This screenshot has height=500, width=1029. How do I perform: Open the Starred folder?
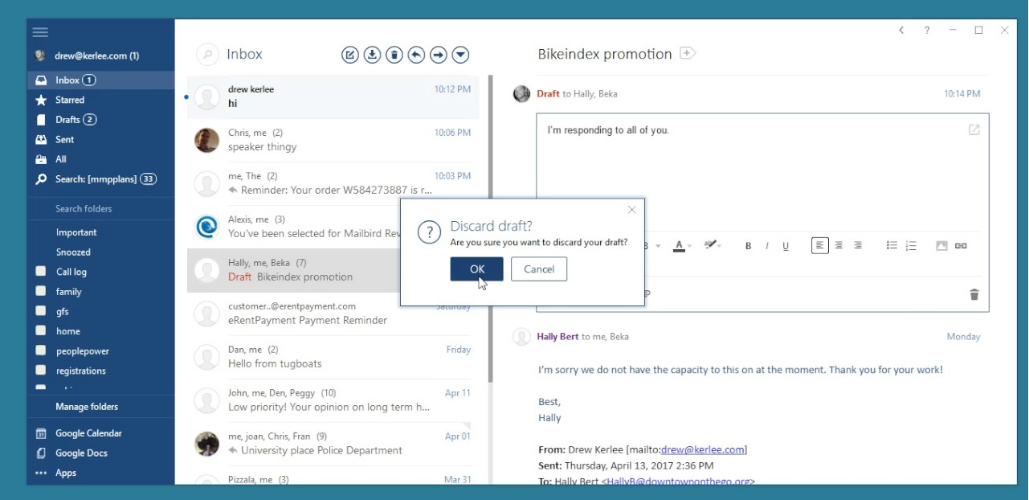point(100,100)
